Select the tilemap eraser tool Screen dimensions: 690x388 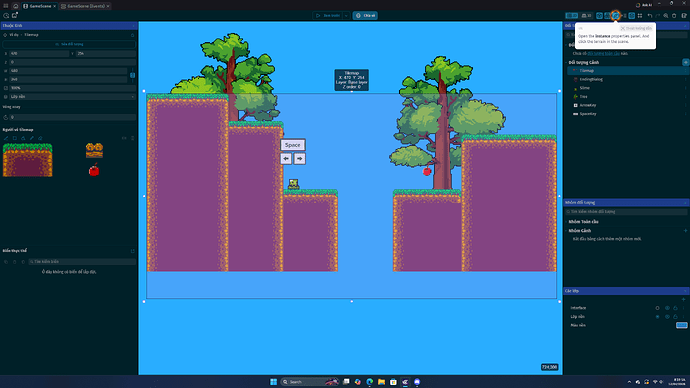click(40, 138)
